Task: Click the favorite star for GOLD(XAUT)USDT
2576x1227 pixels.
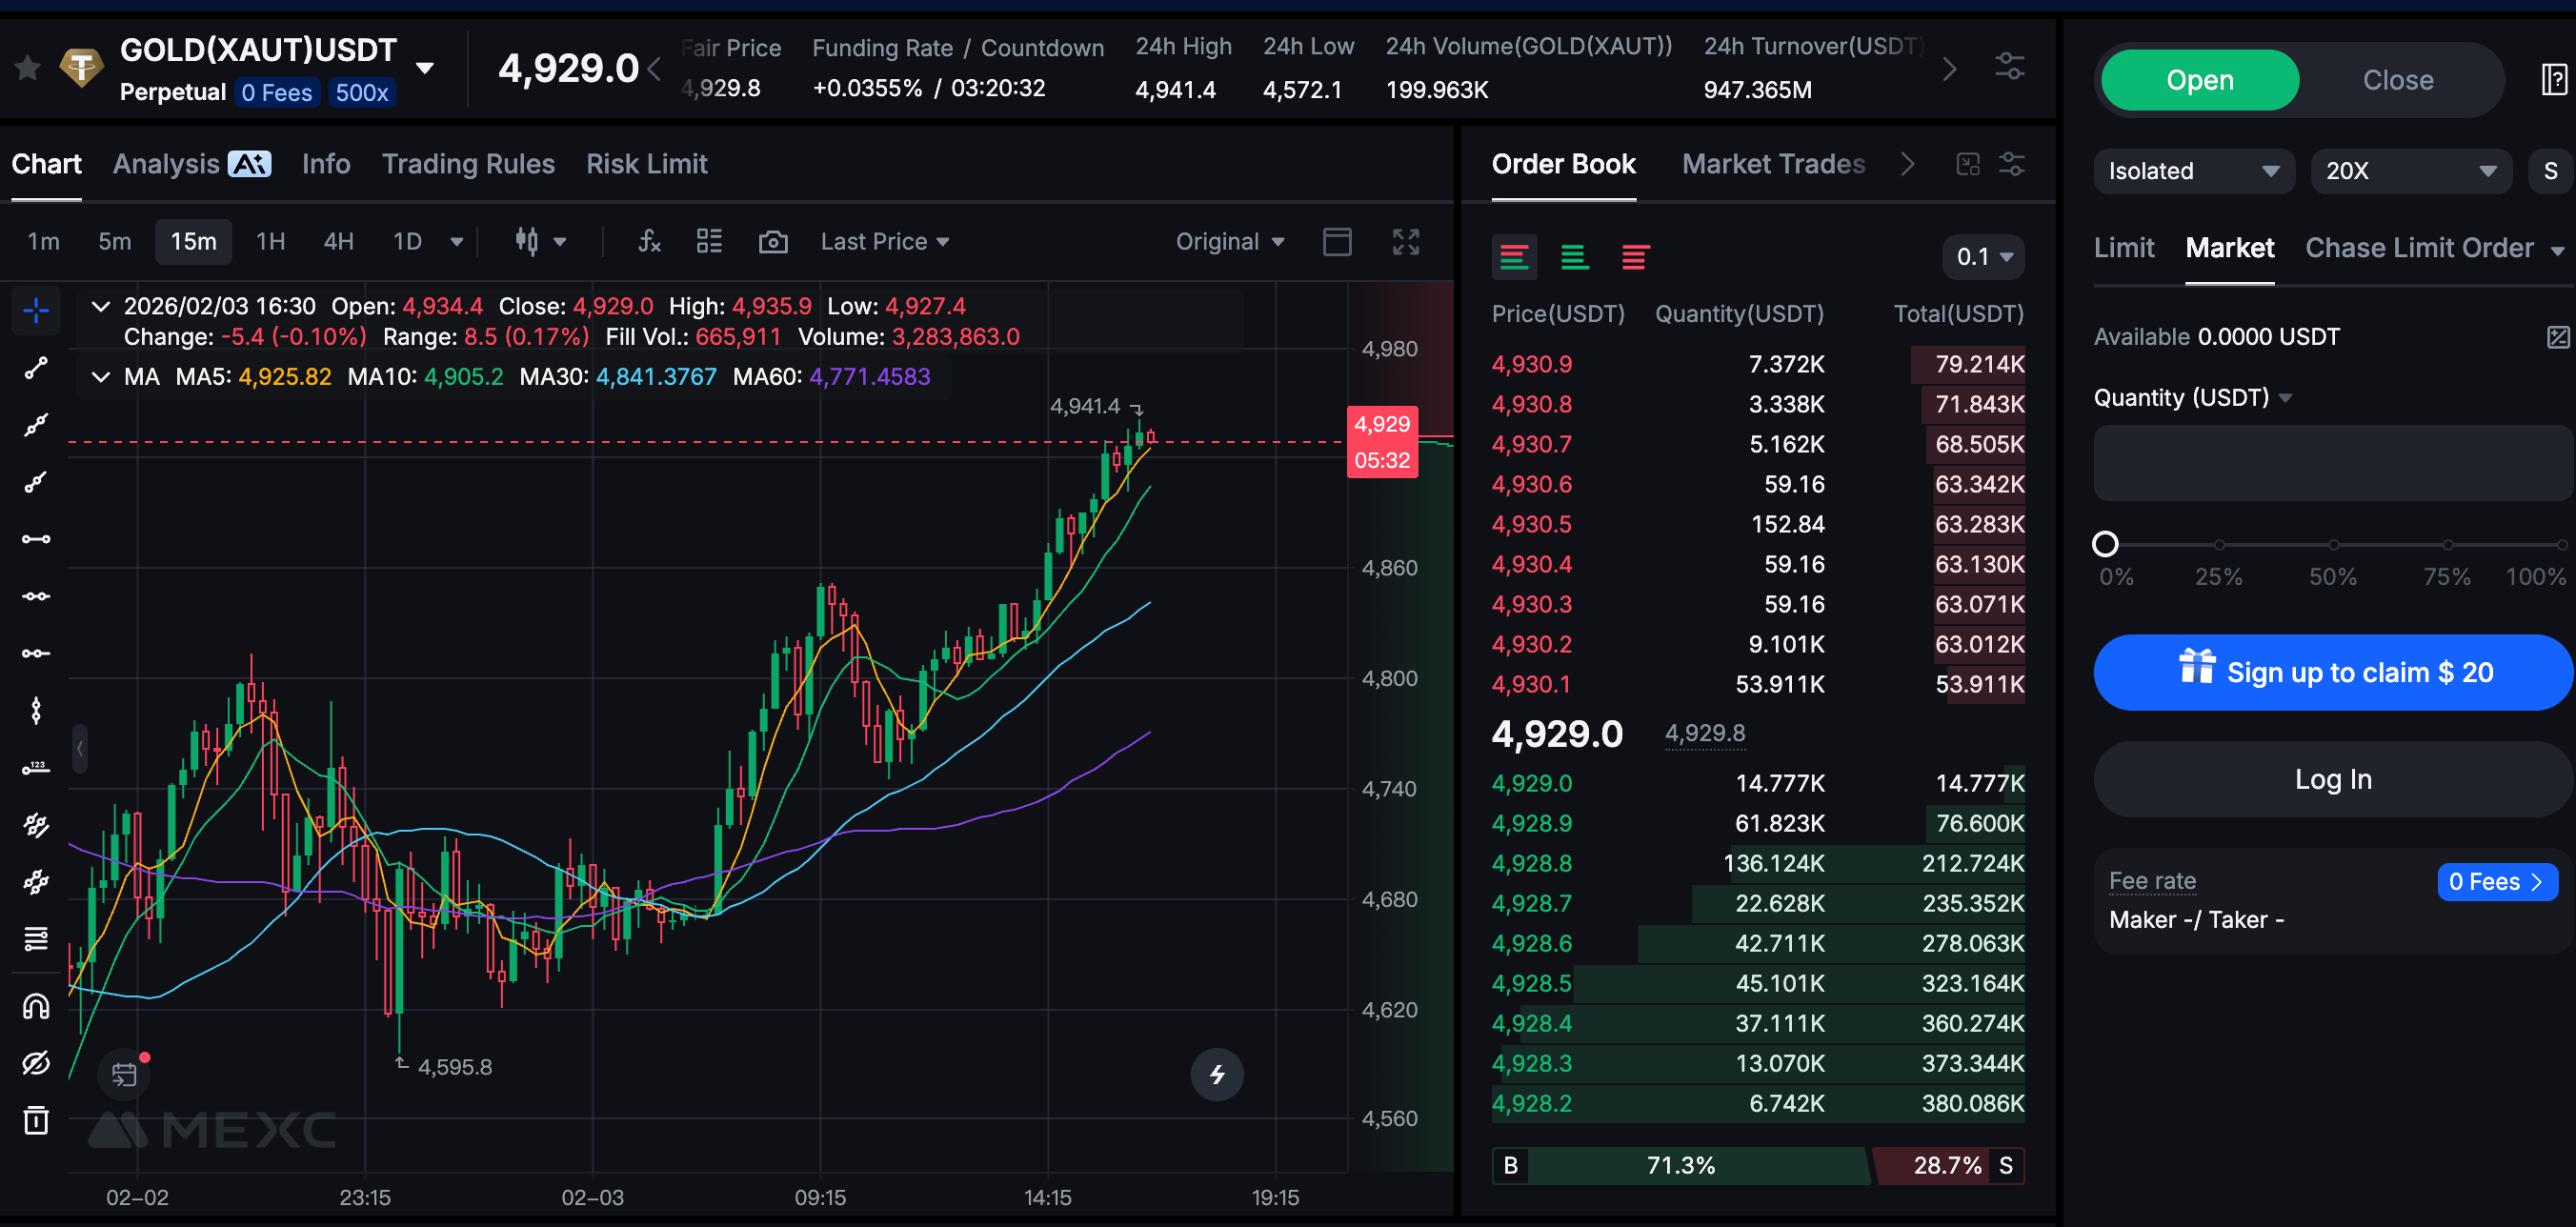Action: pyautogui.click(x=28, y=69)
